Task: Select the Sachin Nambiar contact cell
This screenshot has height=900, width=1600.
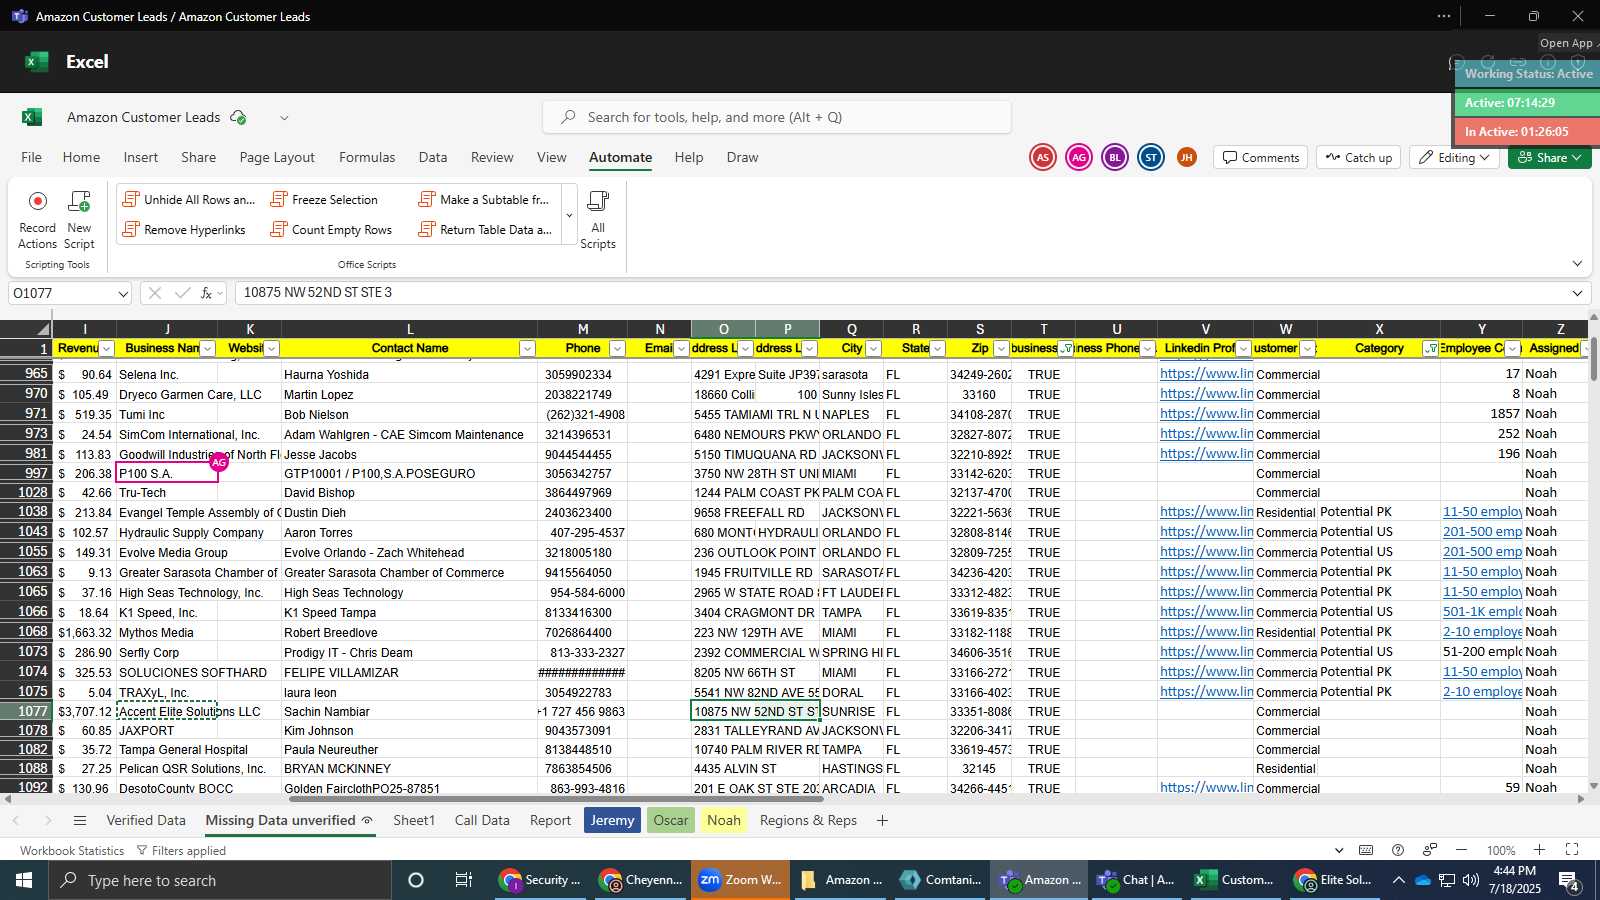Action: click(x=409, y=711)
